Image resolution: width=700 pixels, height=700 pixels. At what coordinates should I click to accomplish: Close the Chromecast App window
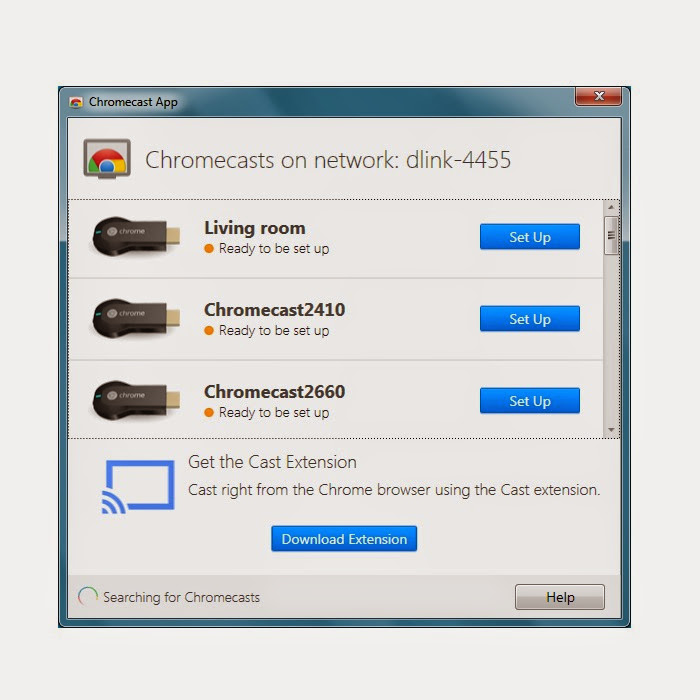click(598, 96)
